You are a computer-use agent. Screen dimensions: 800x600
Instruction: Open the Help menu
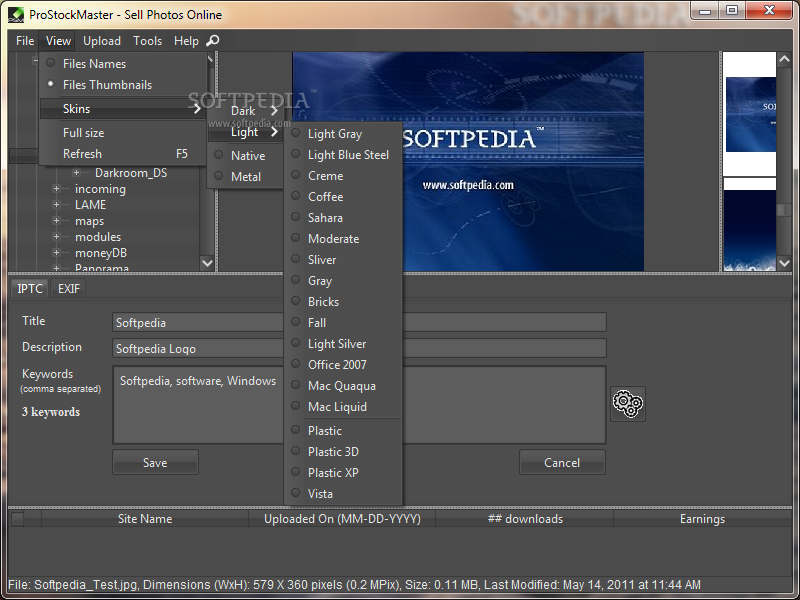[x=186, y=41]
